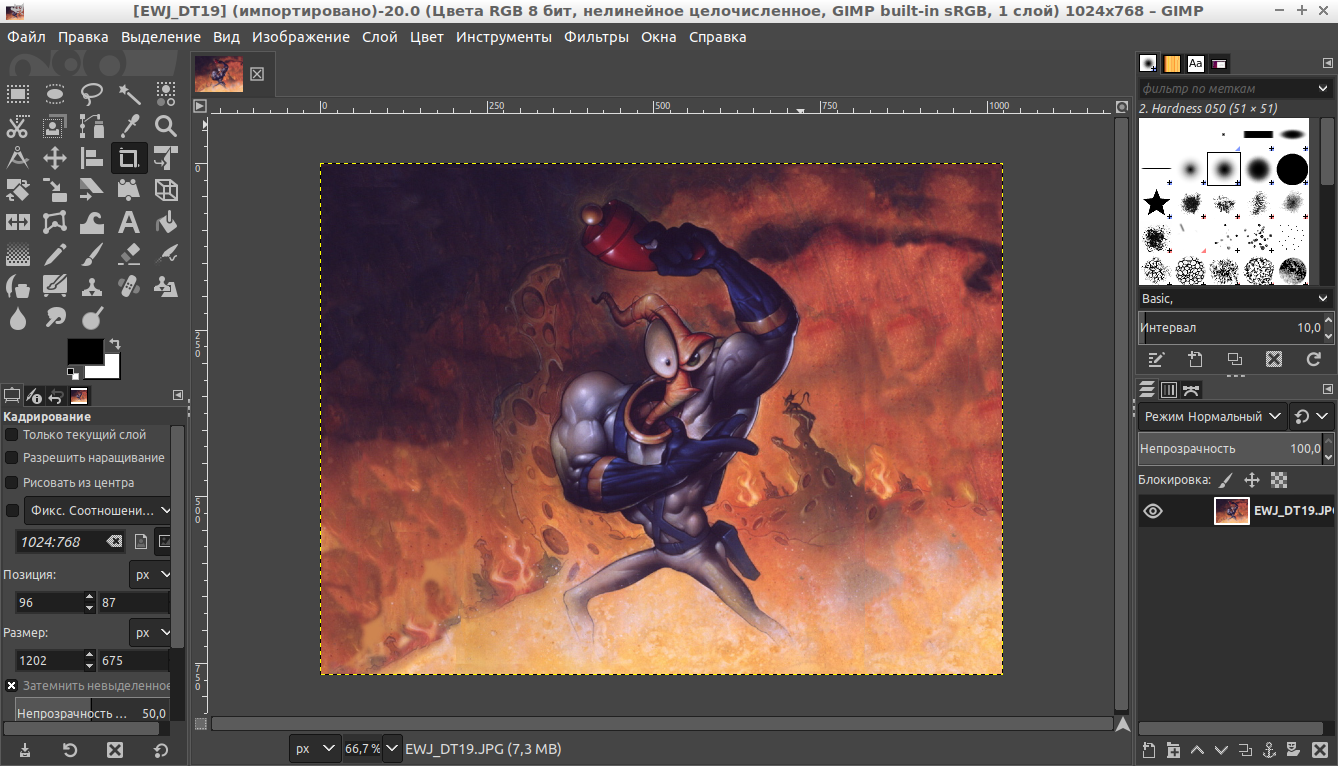Expand the 'фильтр по меткам' tag filter dropdown
1338x766 pixels.
point(1323,89)
